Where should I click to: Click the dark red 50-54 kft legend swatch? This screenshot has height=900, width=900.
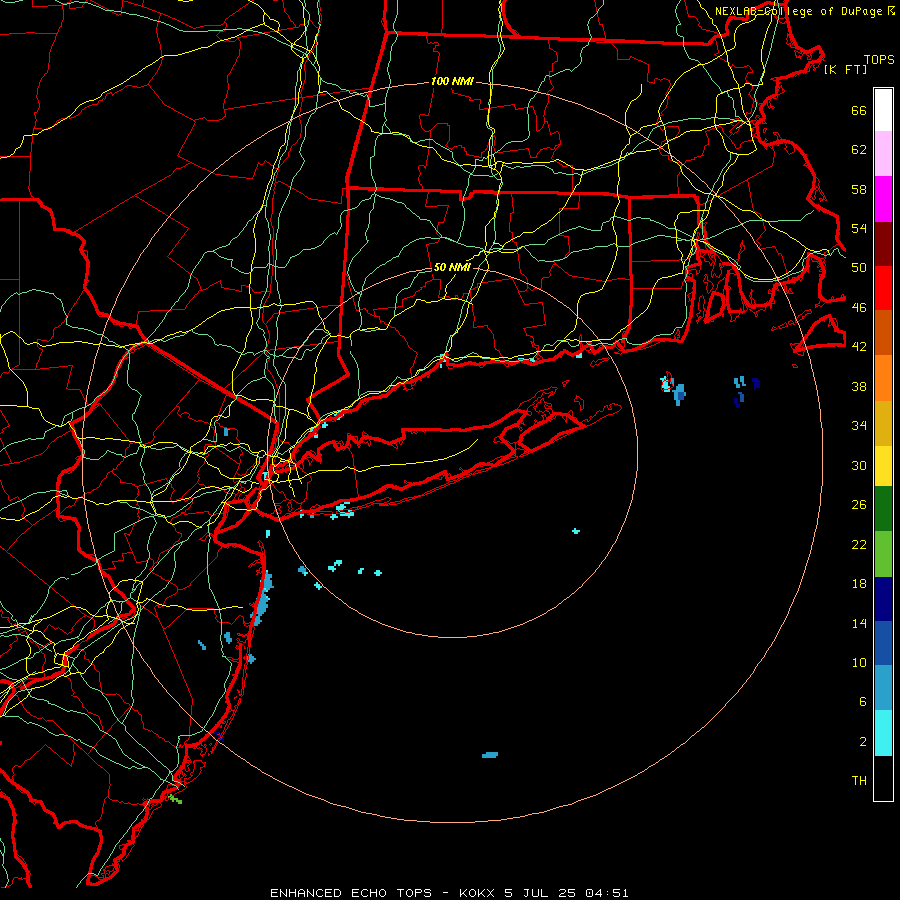[883, 244]
